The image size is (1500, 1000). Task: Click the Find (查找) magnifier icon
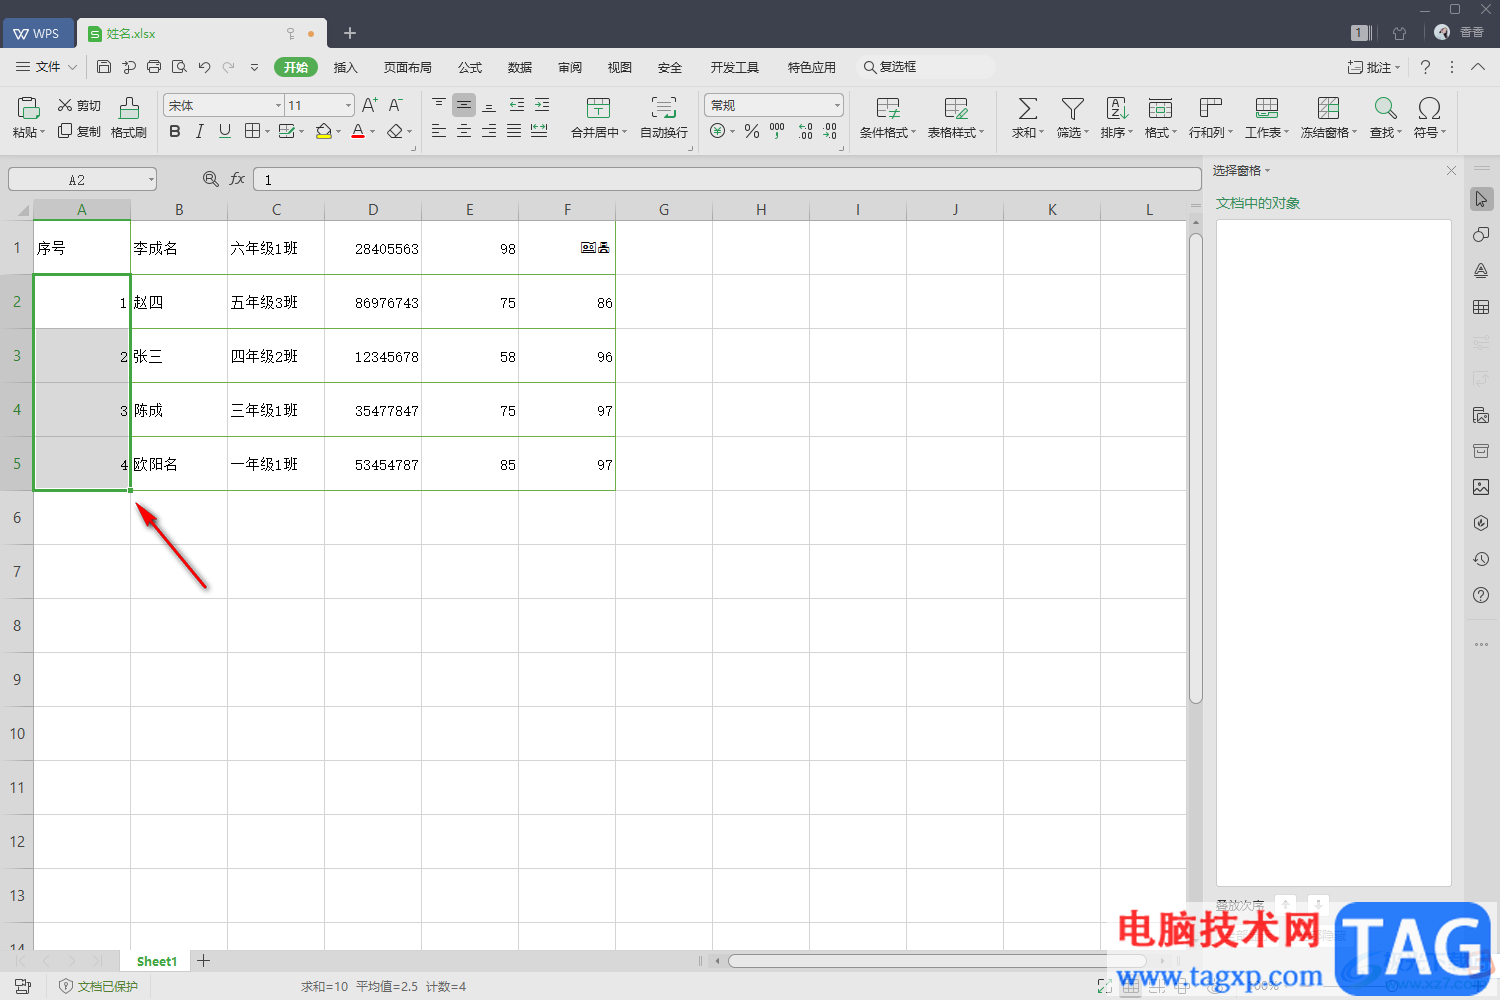(x=1385, y=108)
